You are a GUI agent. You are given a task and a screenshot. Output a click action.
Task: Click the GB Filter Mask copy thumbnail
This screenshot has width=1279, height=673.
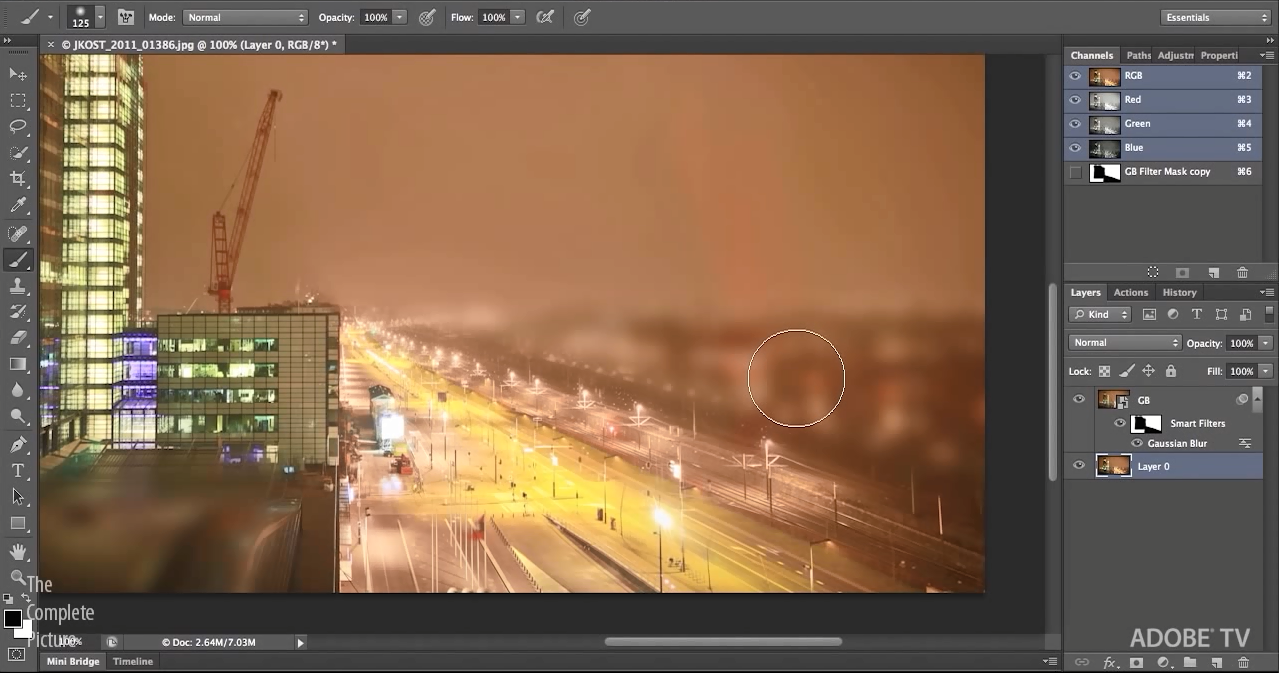[1105, 172]
